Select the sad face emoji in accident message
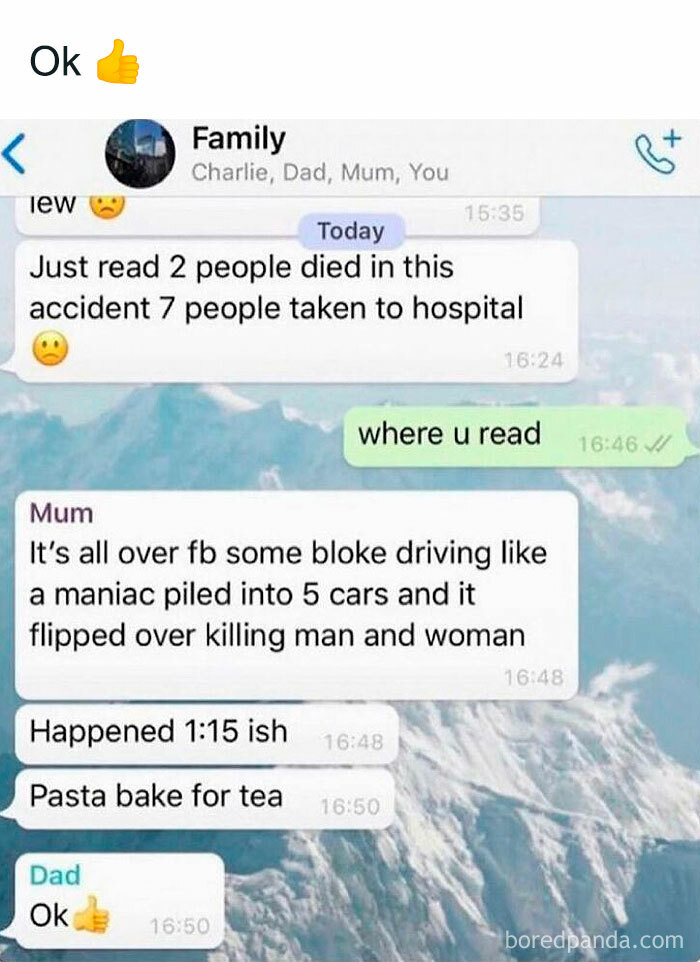Viewport: 700px width, 962px height. [50, 348]
